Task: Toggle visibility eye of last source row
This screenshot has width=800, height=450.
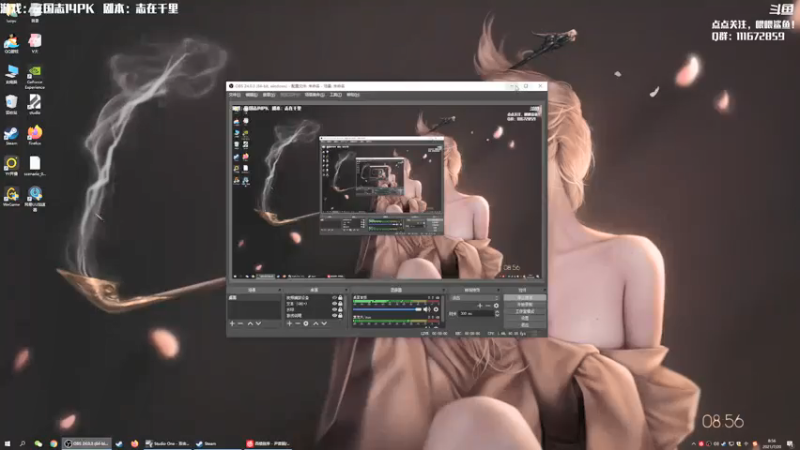Action: coord(334,316)
